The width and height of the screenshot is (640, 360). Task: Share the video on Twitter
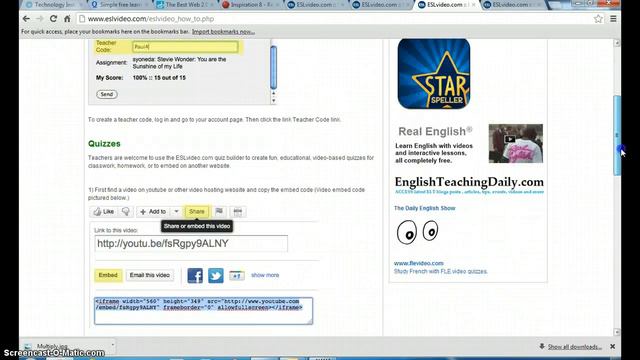pyautogui.click(x=216, y=276)
